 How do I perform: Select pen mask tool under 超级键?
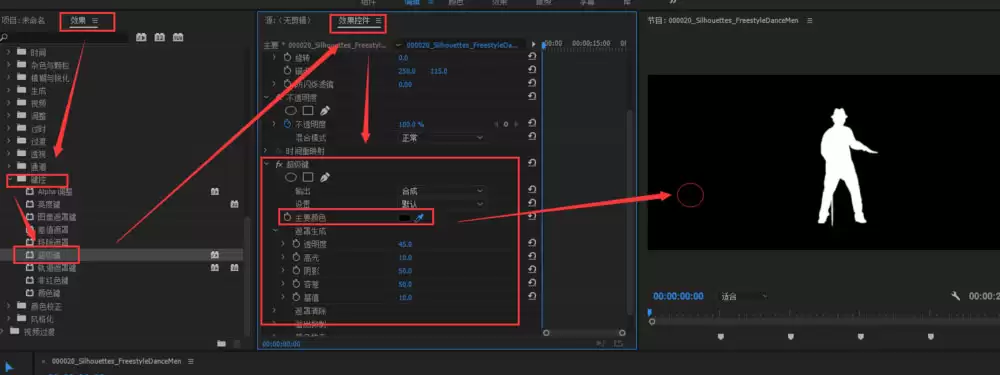pos(325,177)
